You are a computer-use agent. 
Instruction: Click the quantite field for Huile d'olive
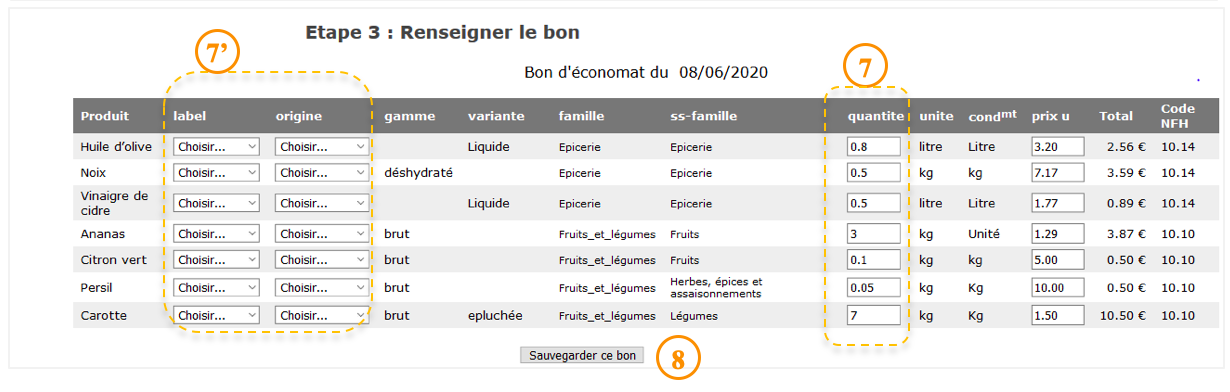coord(873,146)
